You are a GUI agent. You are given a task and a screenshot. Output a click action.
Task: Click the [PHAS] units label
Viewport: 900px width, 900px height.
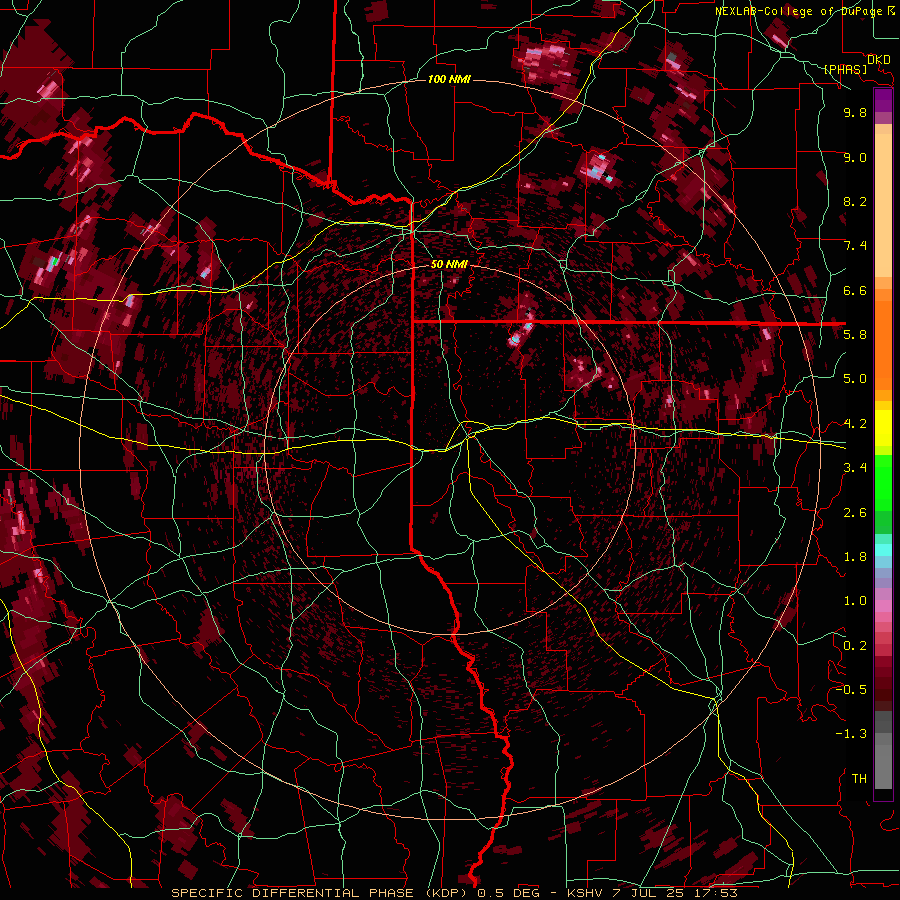pos(845,69)
